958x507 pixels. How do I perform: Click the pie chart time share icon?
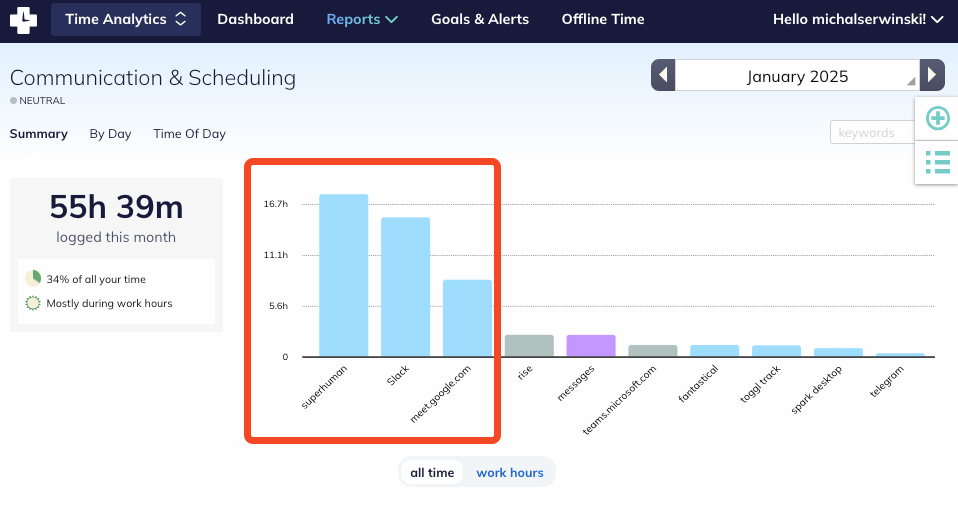point(33,278)
